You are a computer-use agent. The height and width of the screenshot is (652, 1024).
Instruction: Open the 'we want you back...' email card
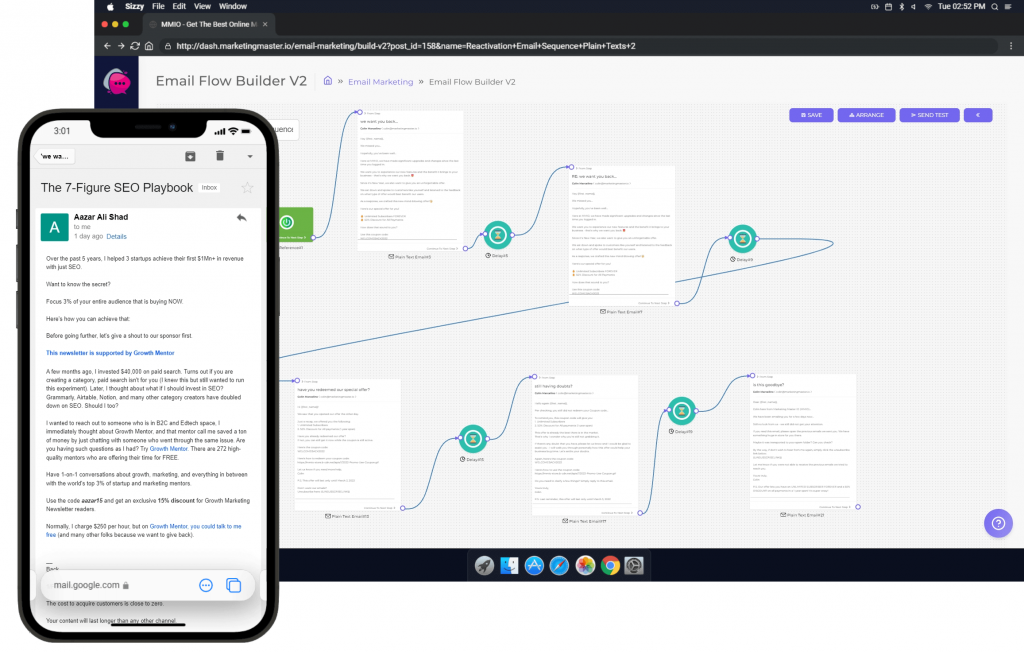point(410,181)
